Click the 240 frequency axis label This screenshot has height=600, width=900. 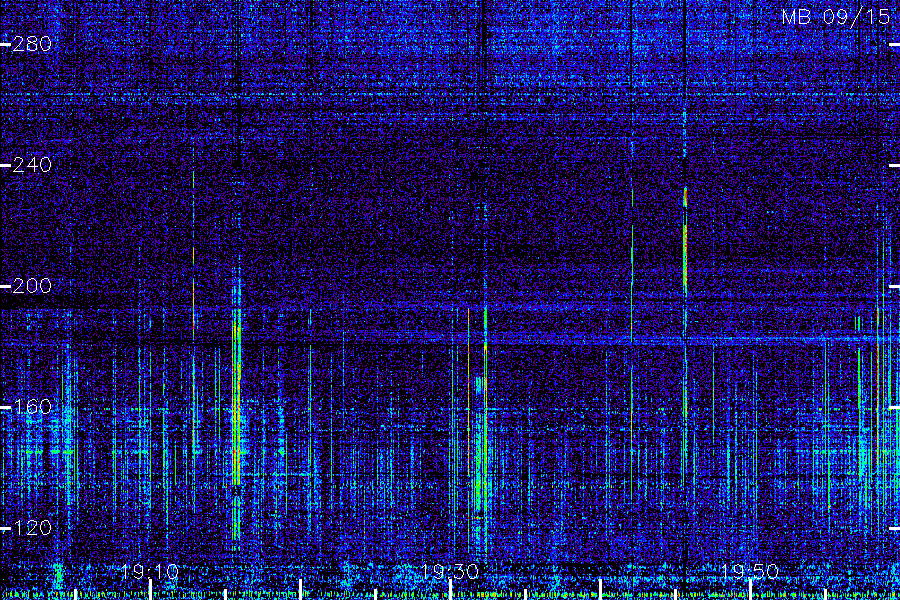click(32, 165)
